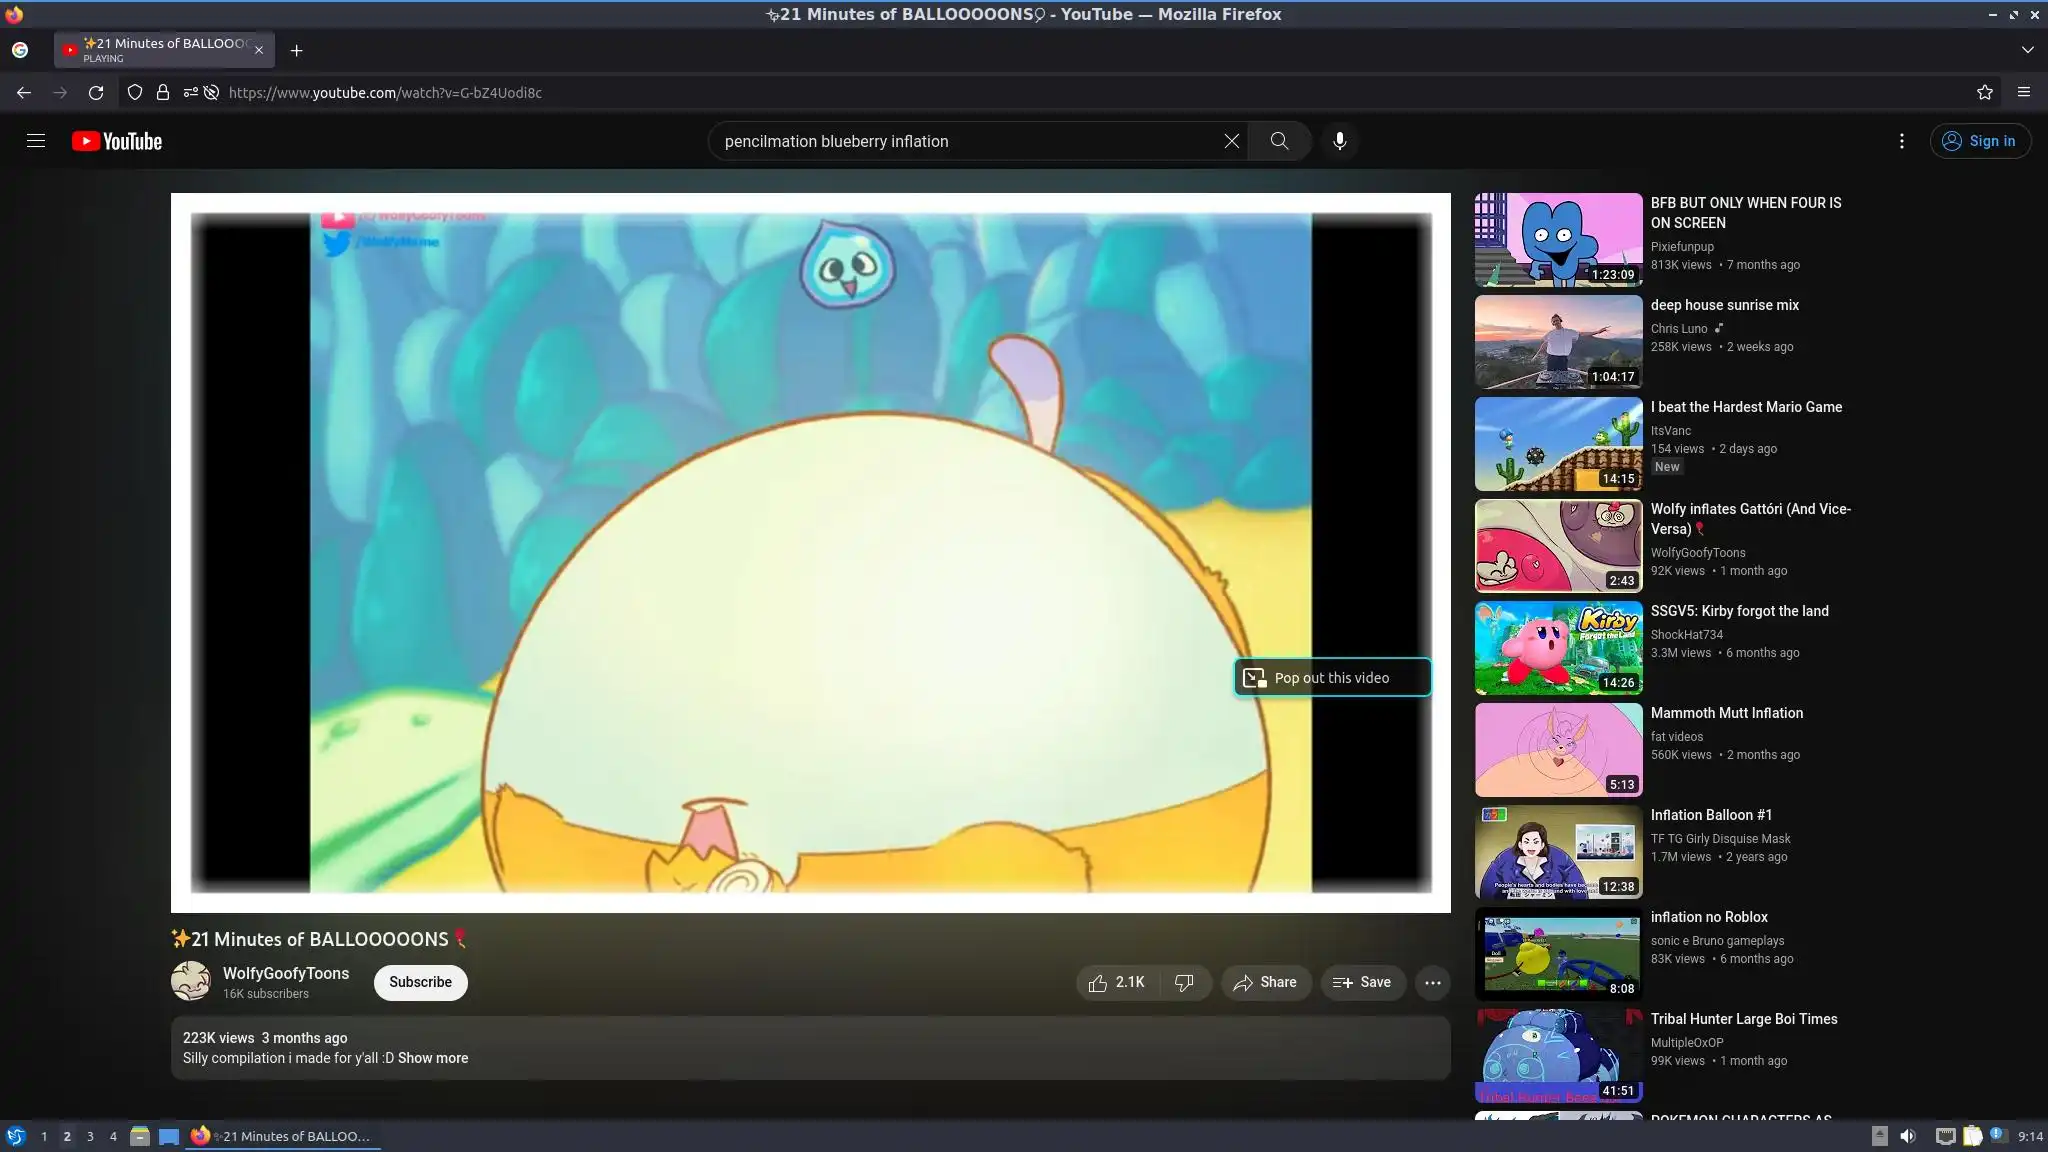
Task: Expand description with Show more
Action: point(432,1058)
